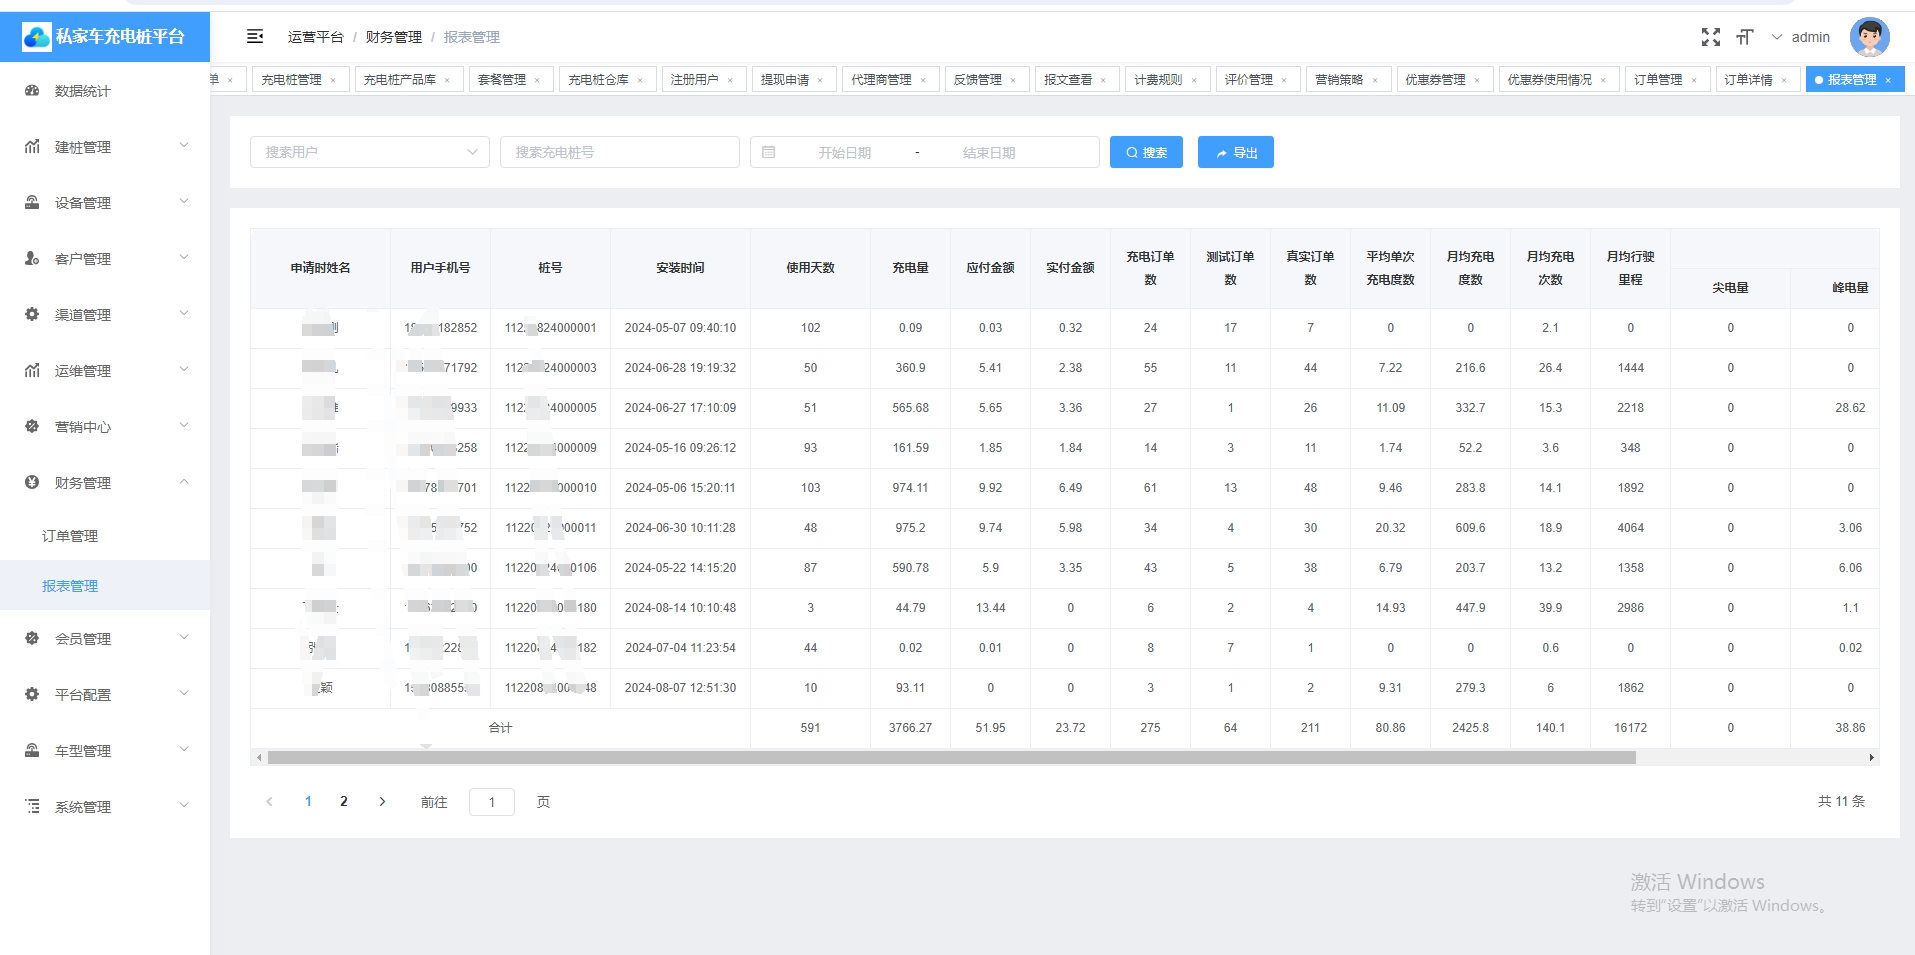Close the 充电桩管理 tab
This screenshot has height=955, width=1915.
coord(333,80)
